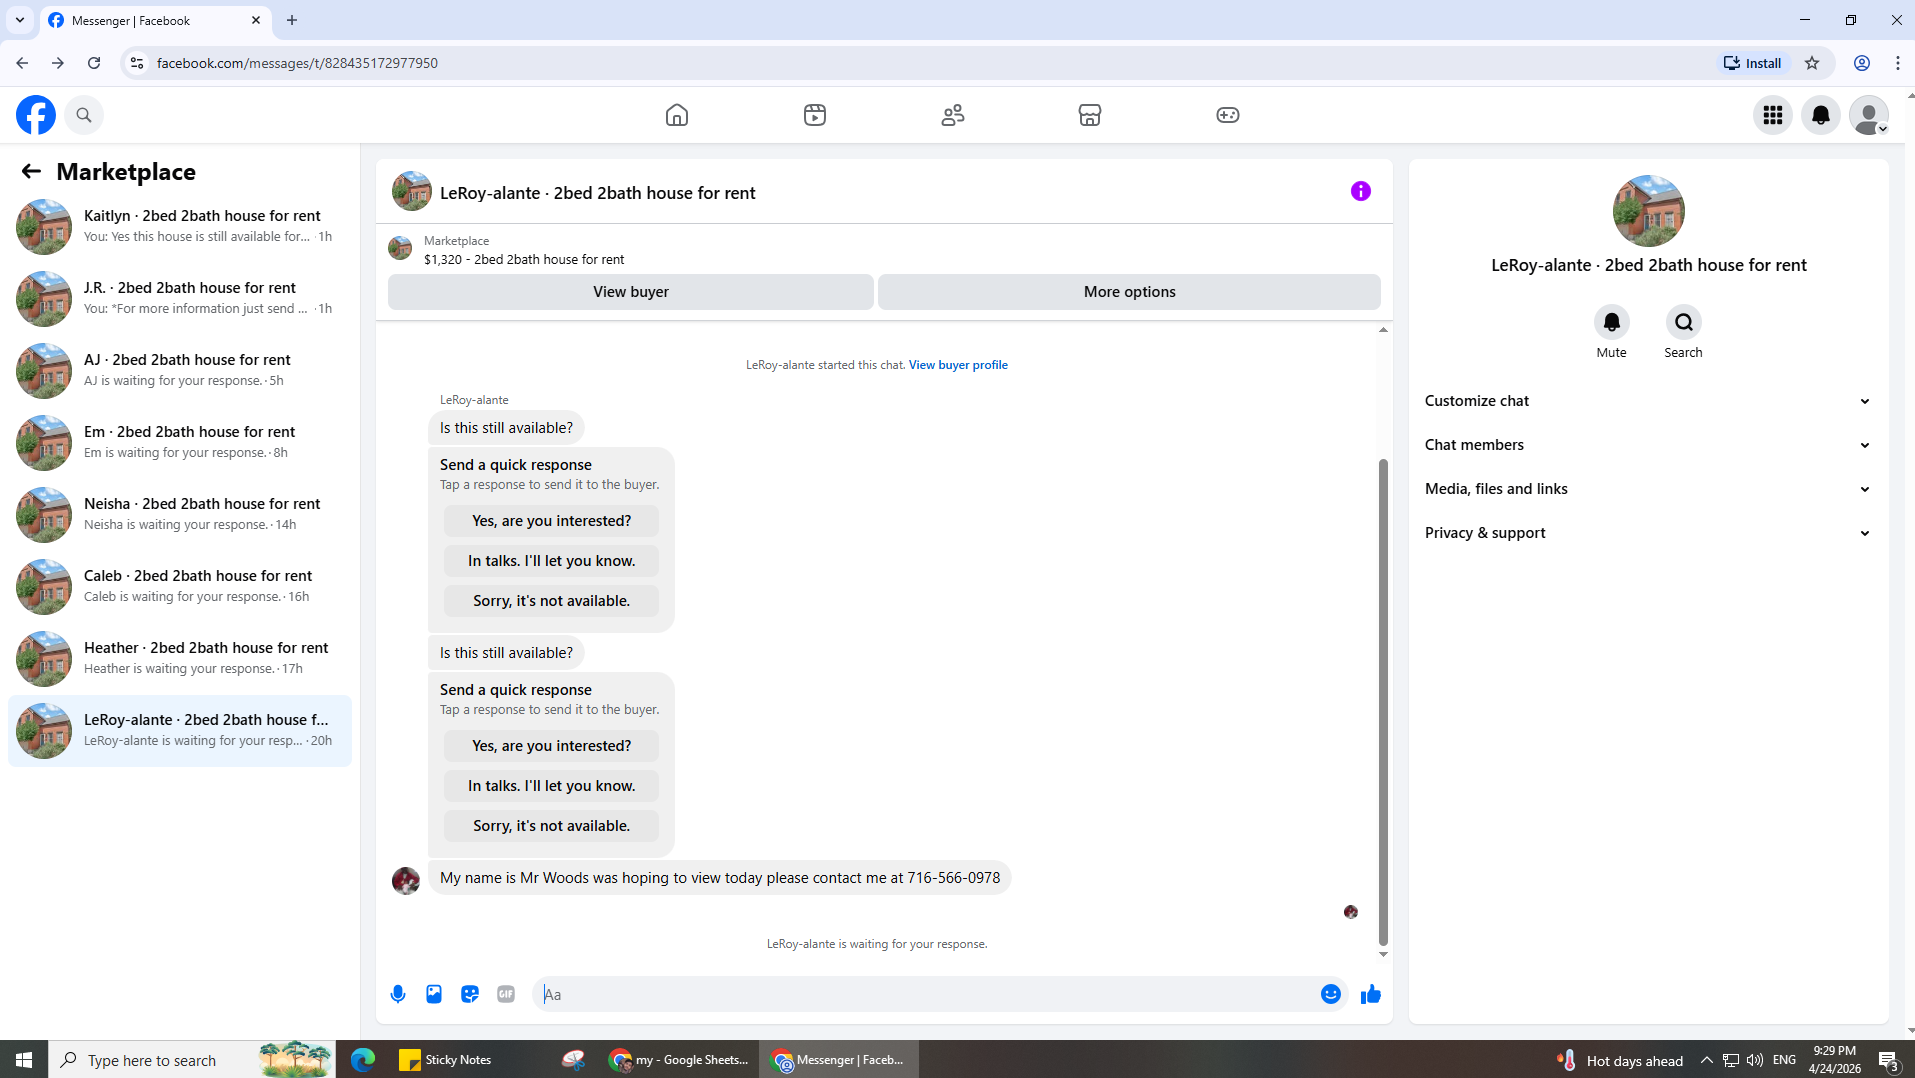Open the Friends icon

click(953, 115)
